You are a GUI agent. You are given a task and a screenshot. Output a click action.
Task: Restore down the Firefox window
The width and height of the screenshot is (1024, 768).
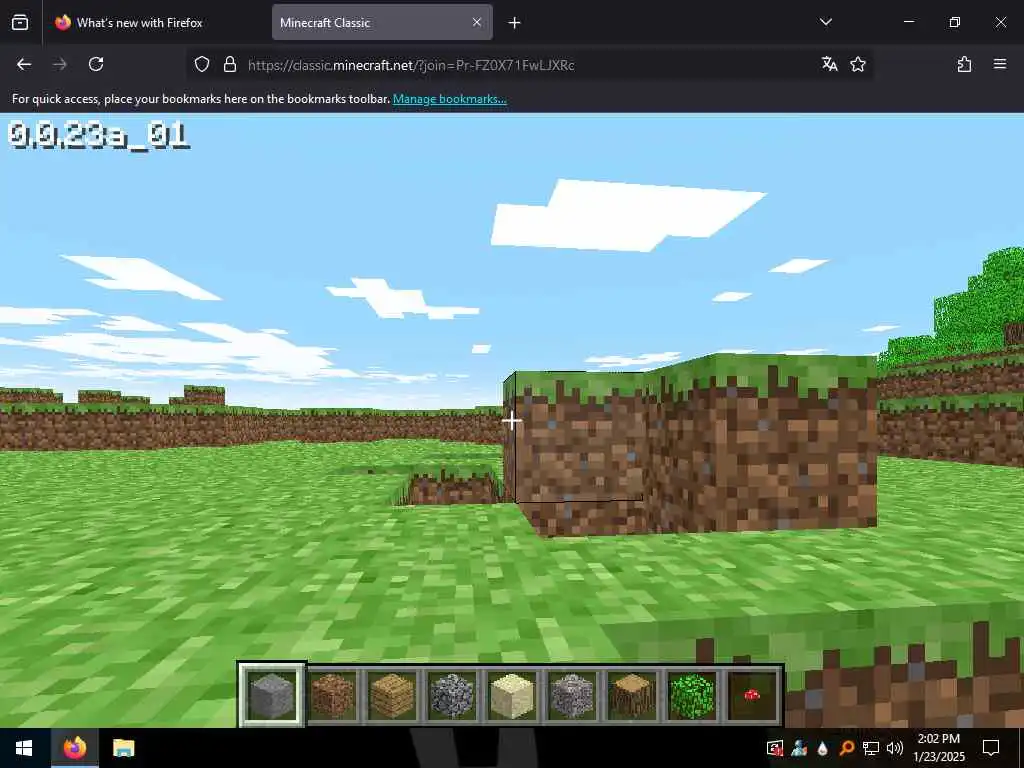click(x=955, y=22)
